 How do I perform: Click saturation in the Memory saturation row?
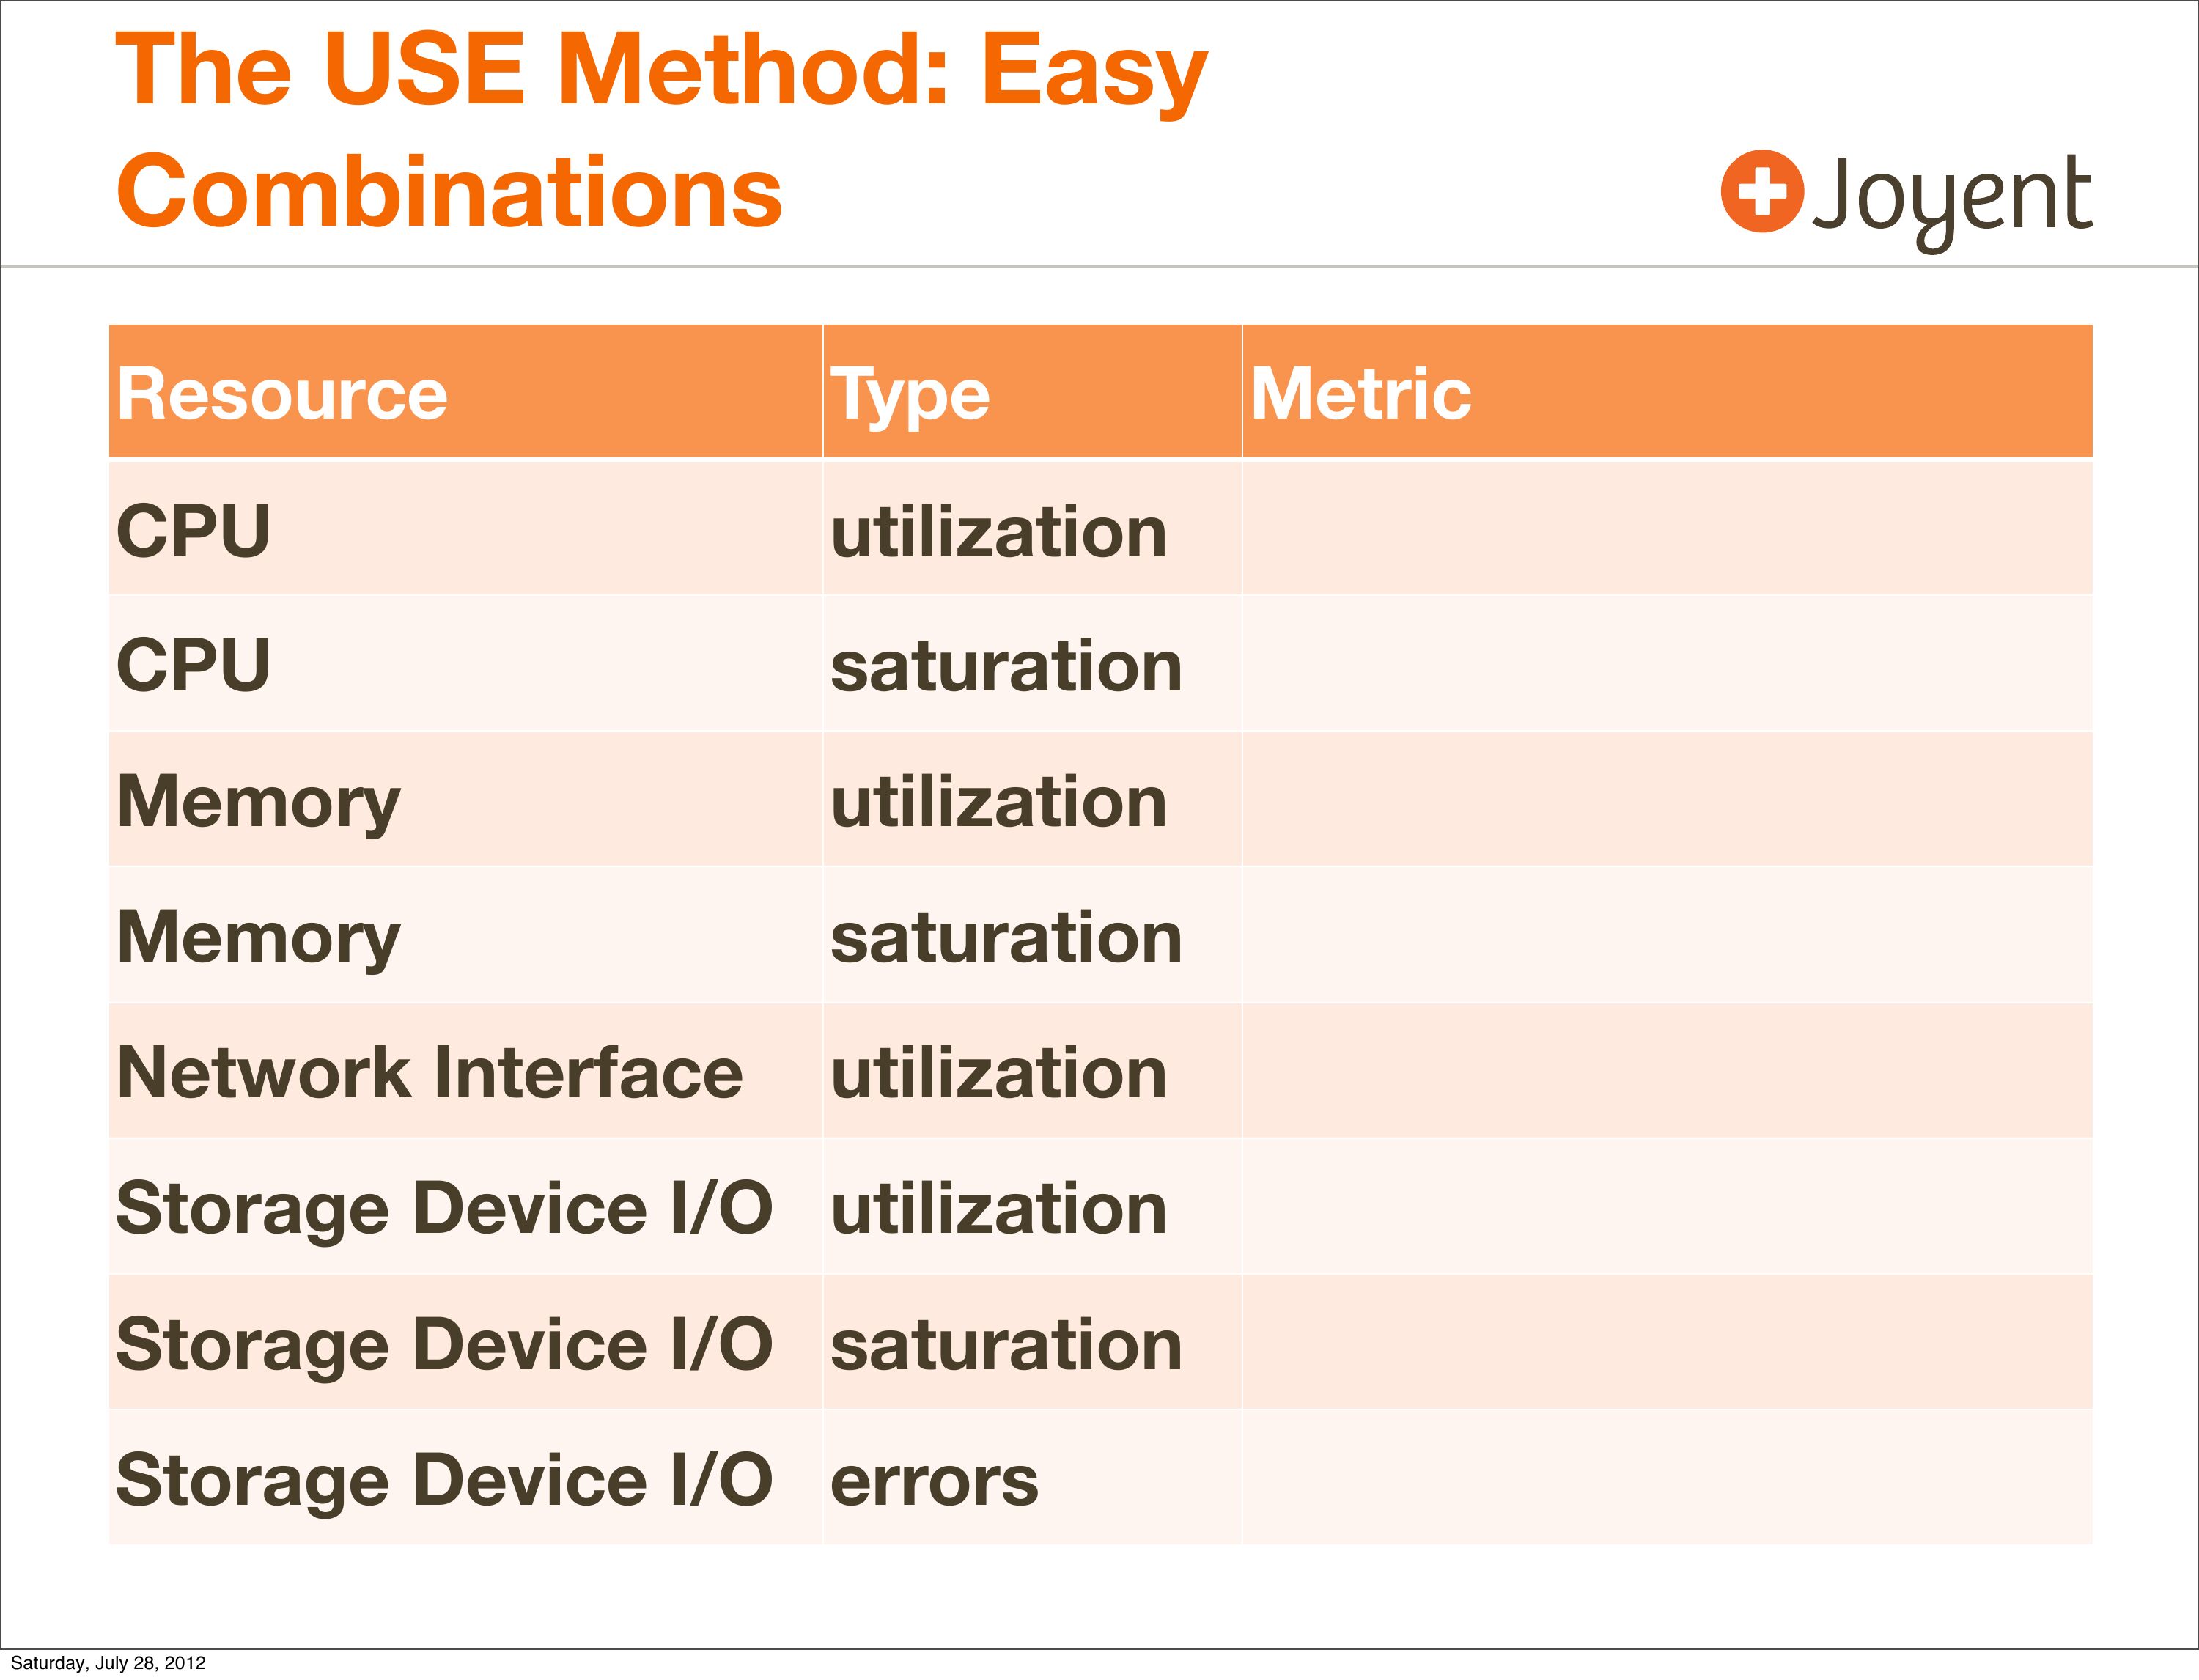tap(1006, 937)
